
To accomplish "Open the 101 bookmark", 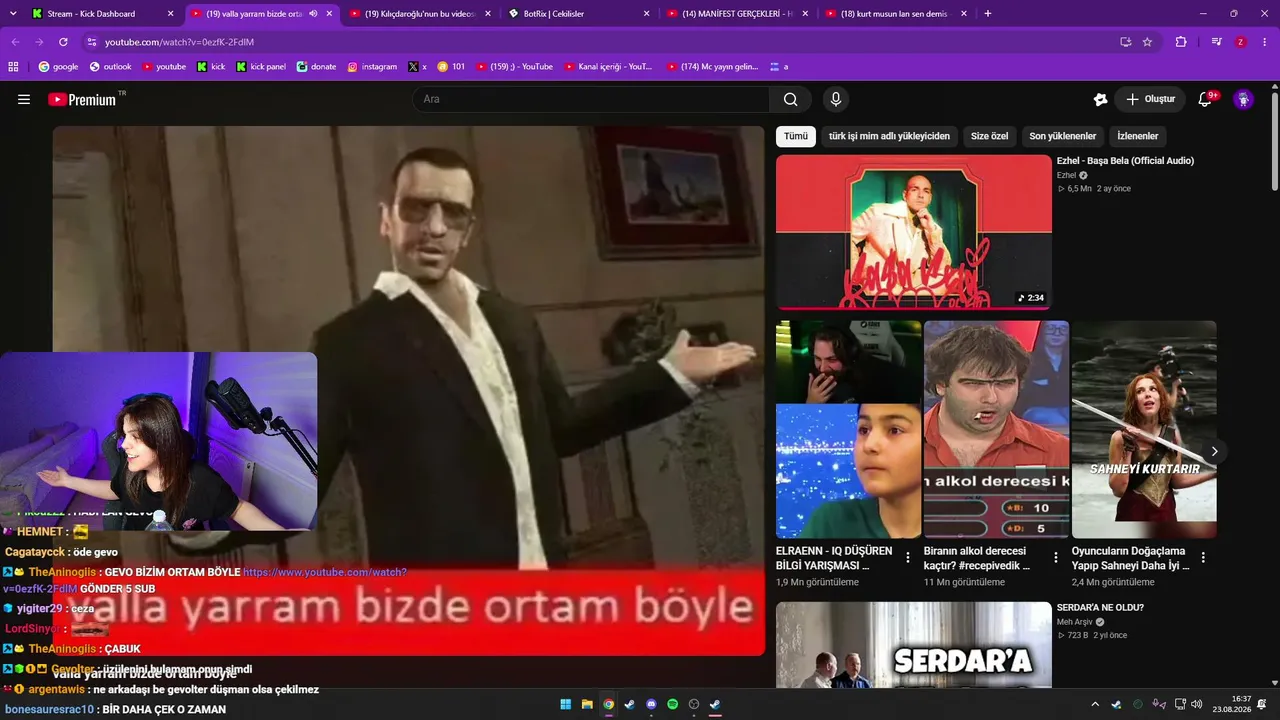I will click(x=451, y=67).
